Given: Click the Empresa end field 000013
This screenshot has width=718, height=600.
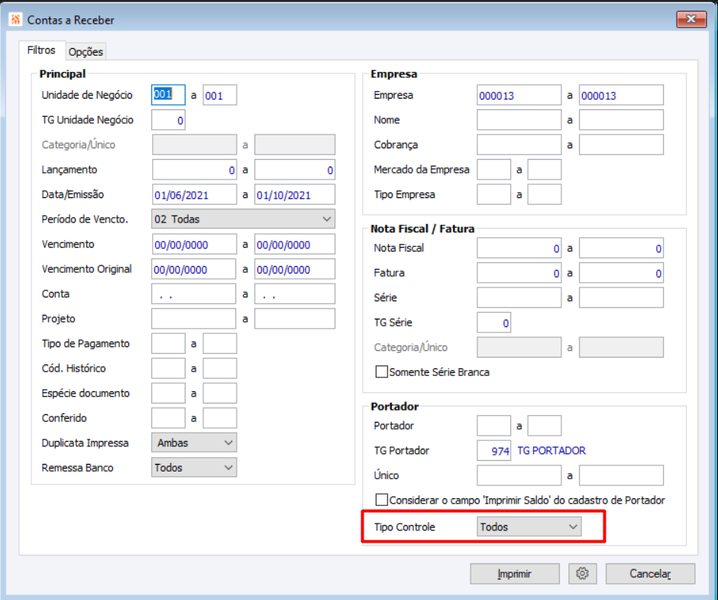Looking at the screenshot, I should pos(621,95).
